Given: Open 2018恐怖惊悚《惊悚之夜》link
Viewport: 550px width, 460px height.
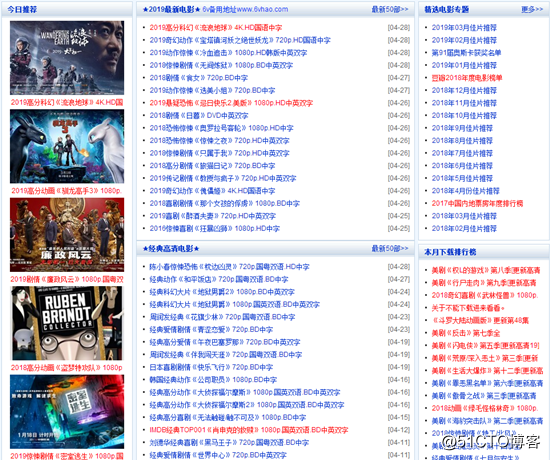Looking at the screenshot, I should [219, 141].
